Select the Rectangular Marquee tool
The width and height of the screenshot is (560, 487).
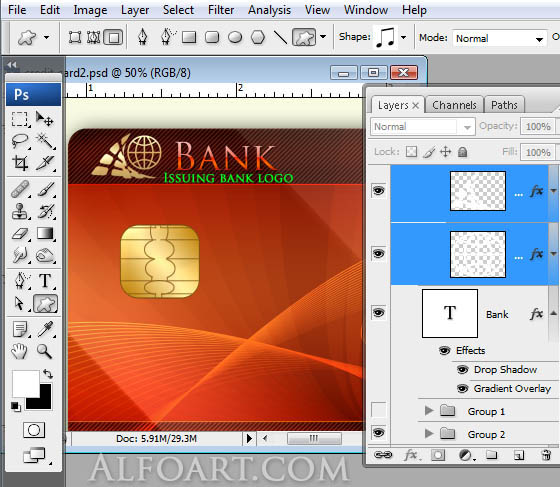(x=19, y=119)
